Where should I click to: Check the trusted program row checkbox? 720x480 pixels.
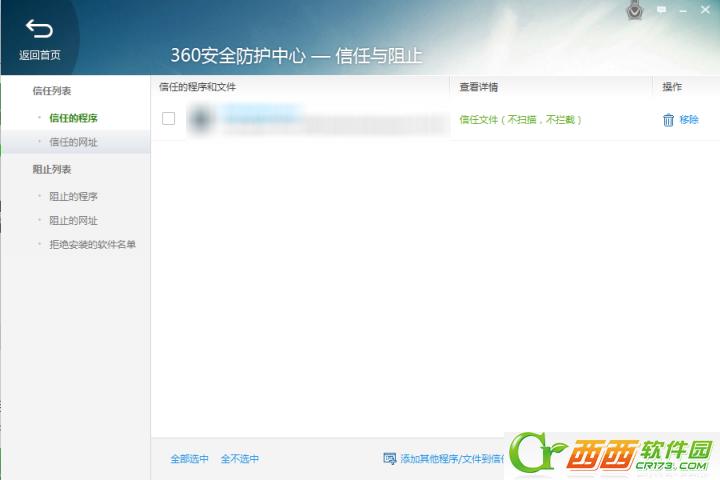tap(169, 119)
